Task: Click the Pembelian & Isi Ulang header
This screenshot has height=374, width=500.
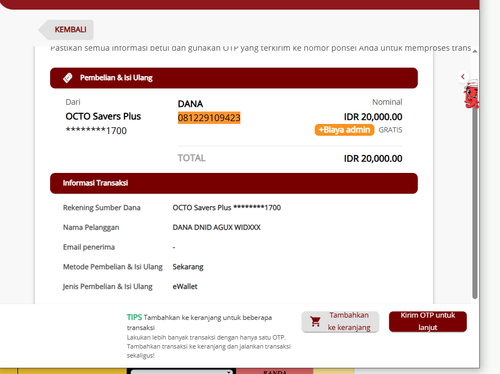Action: 234,78
